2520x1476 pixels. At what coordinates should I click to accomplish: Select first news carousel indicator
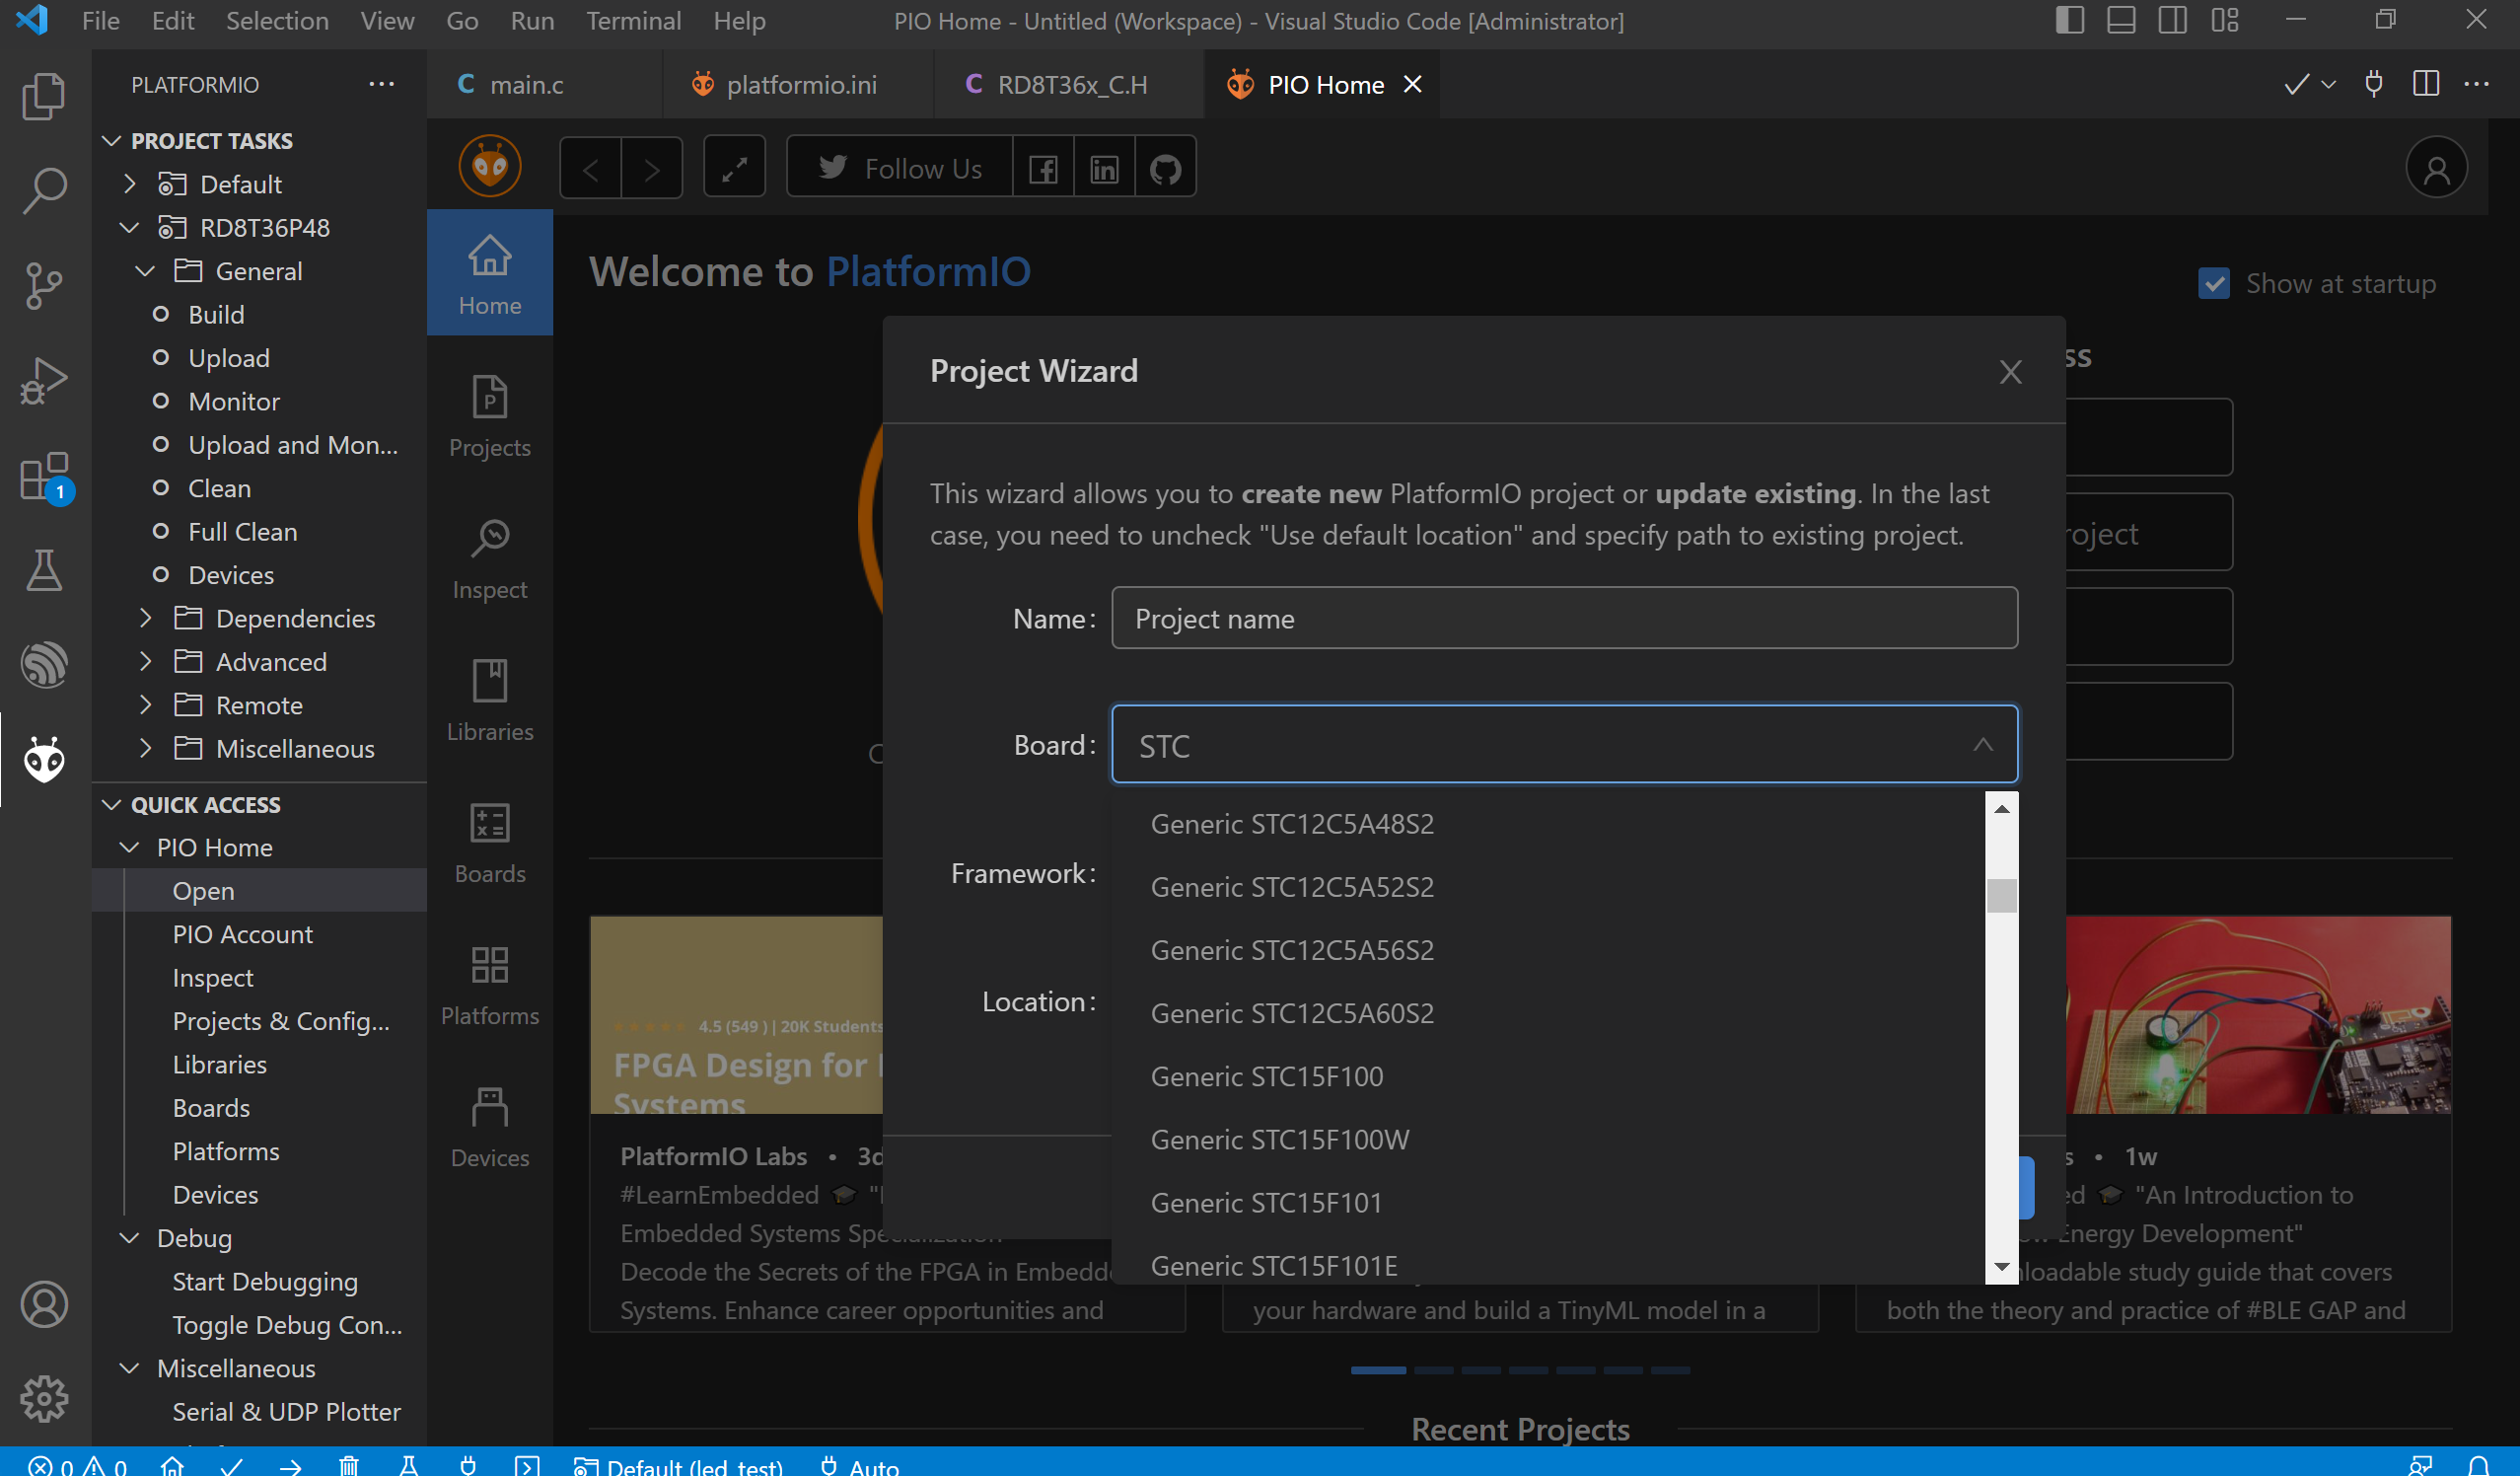click(1378, 1370)
